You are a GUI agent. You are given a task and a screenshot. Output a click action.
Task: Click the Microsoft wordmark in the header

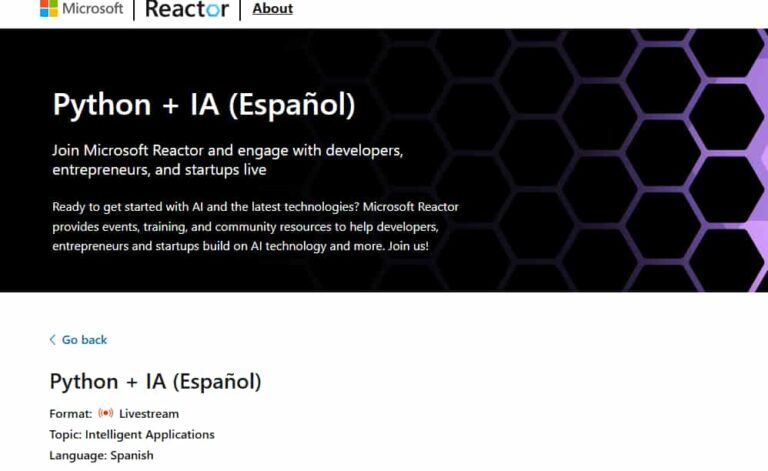pos(92,9)
